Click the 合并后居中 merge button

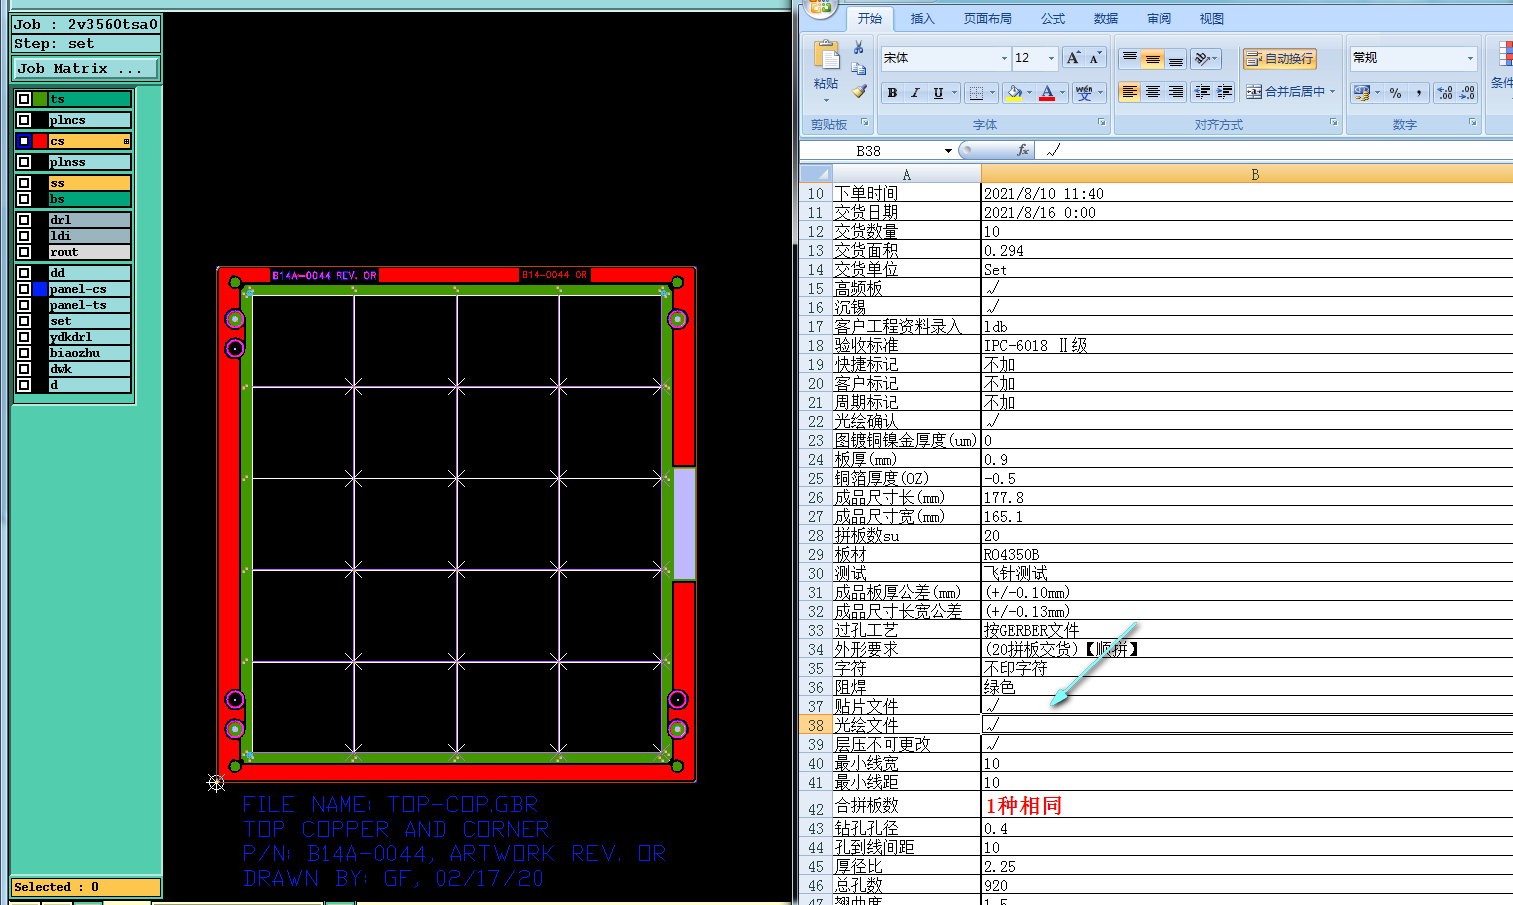[x=1284, y=92]
